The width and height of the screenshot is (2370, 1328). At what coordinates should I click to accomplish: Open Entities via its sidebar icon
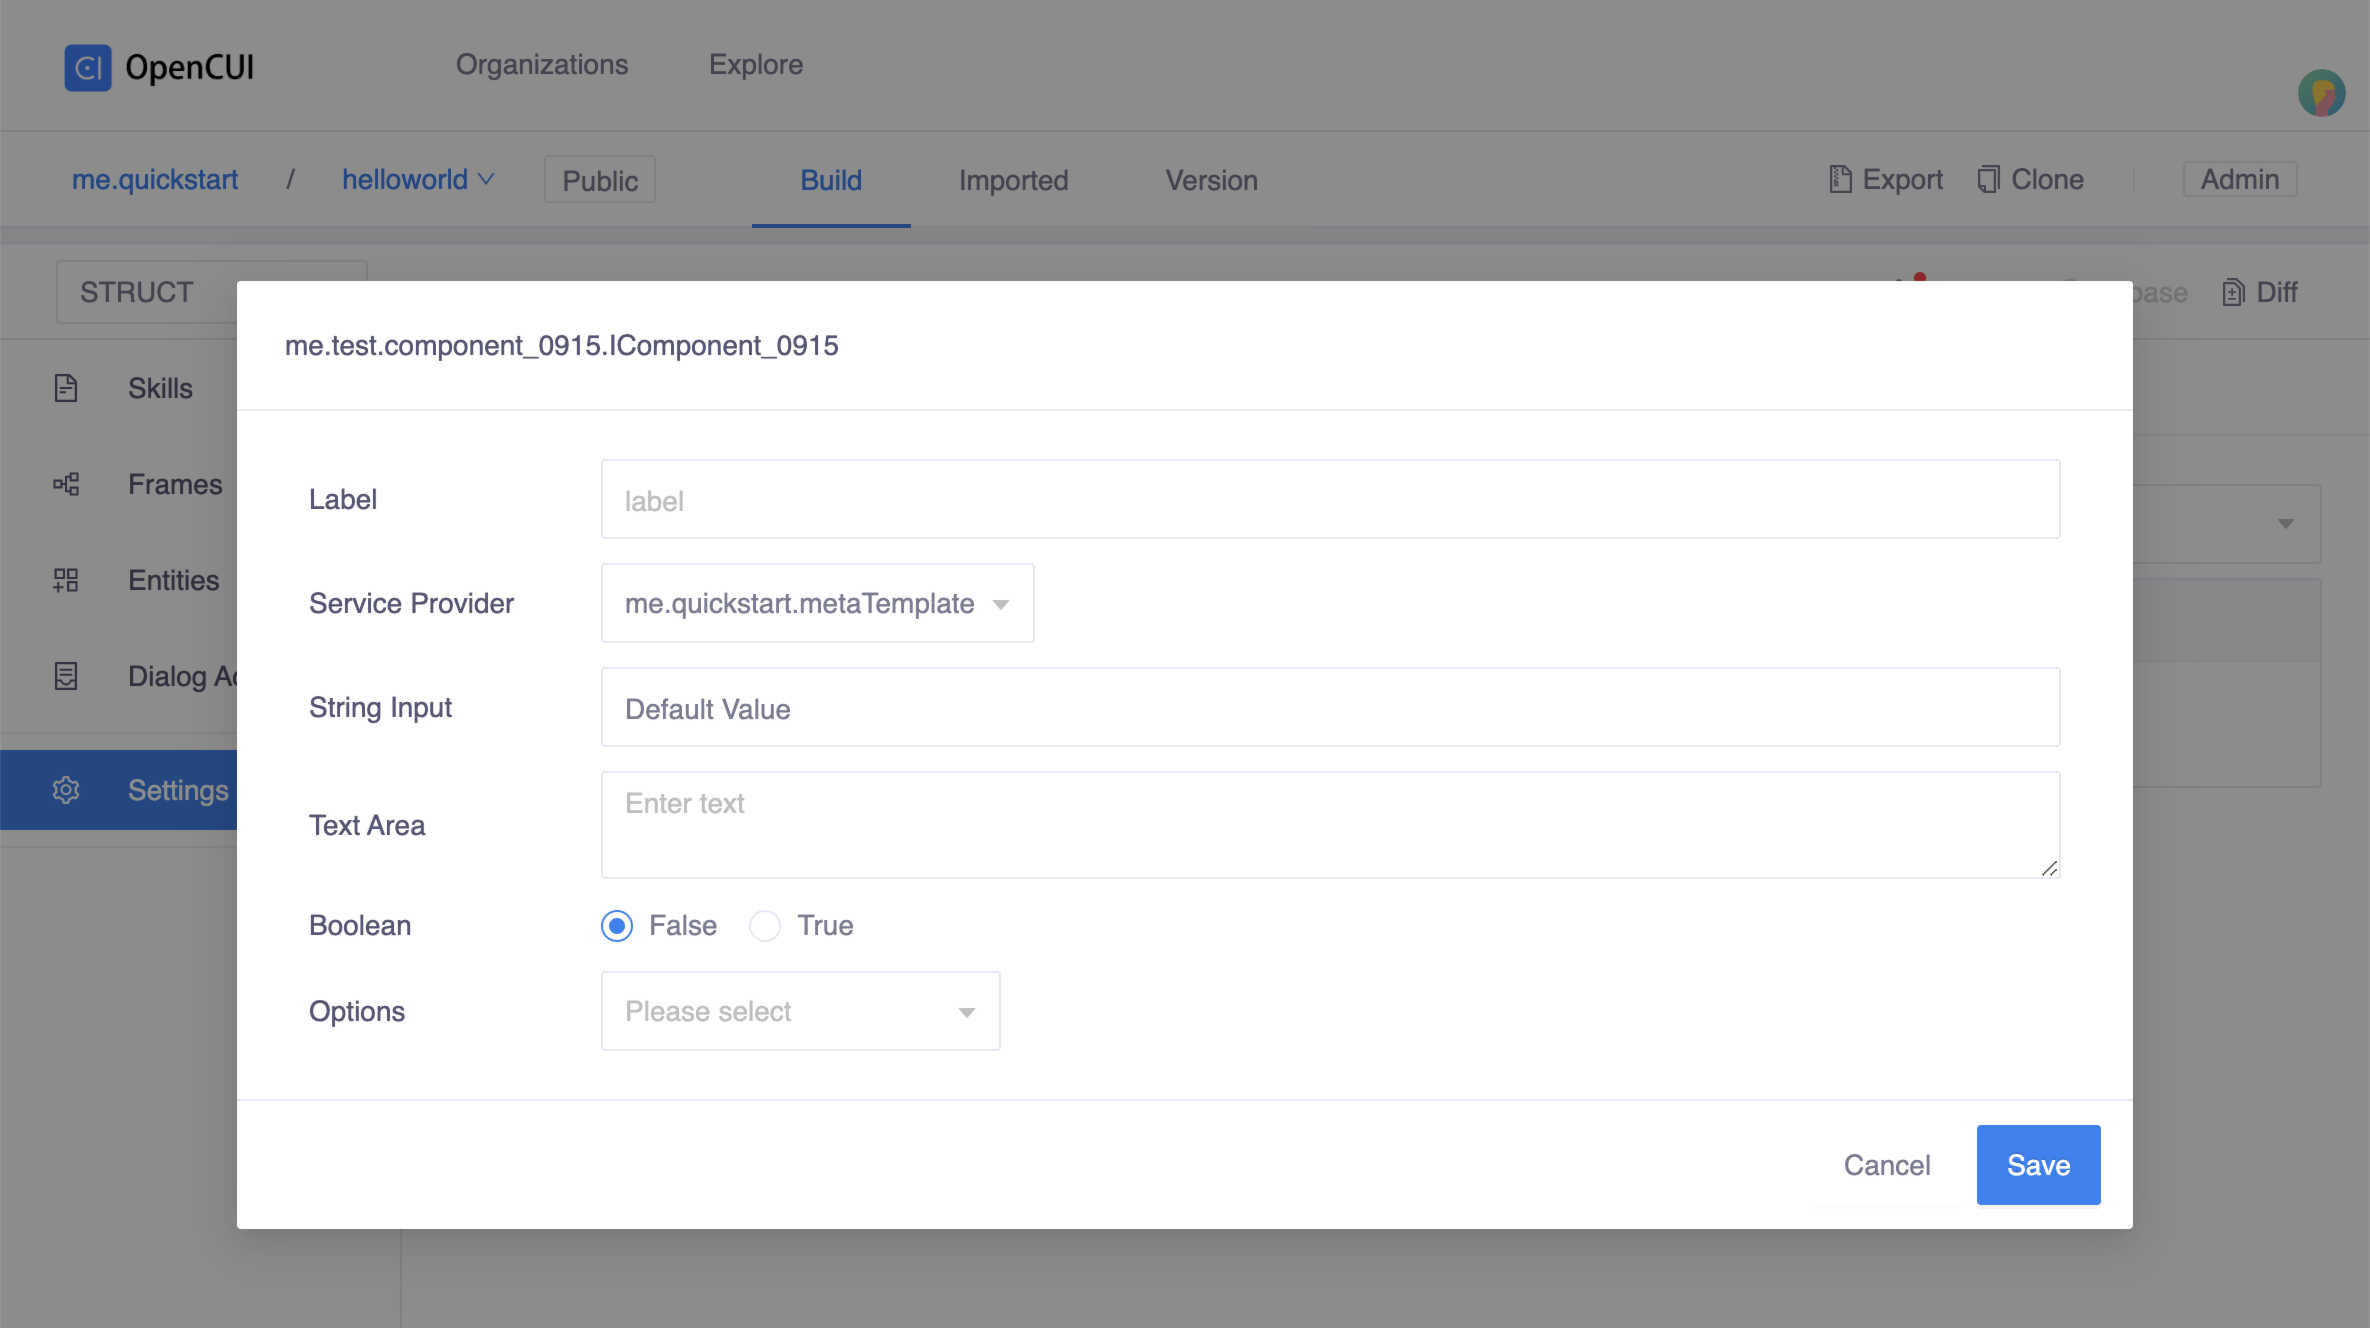(x=66, y=580)
